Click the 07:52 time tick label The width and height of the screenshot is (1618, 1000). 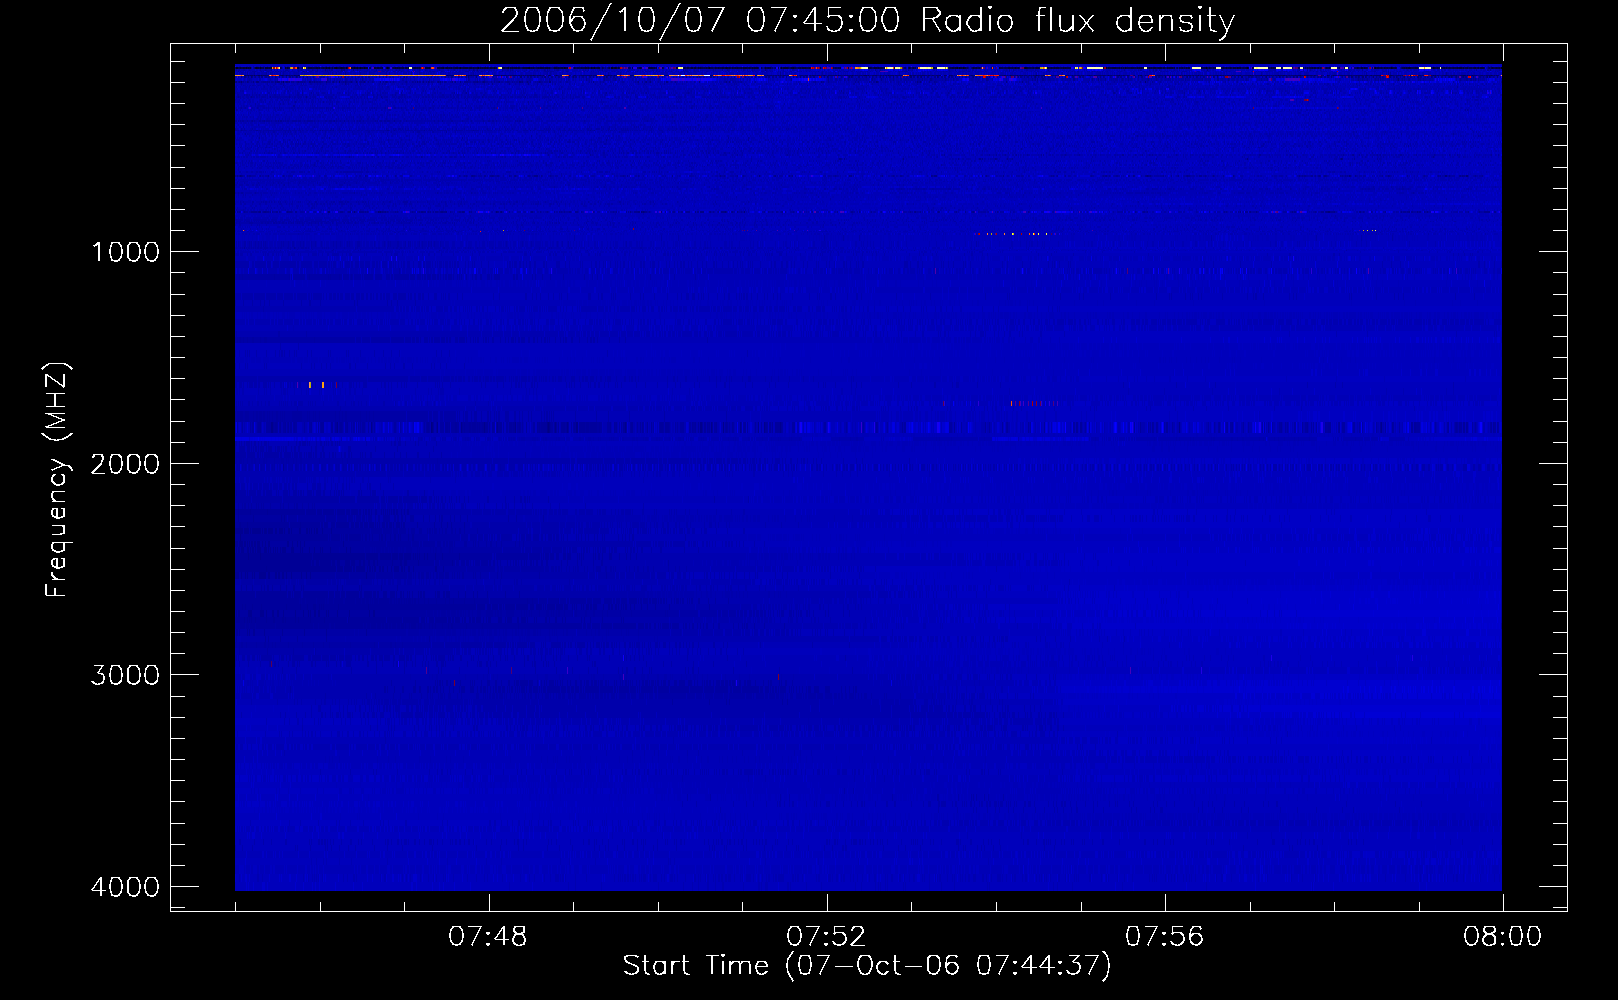point(826,937)
